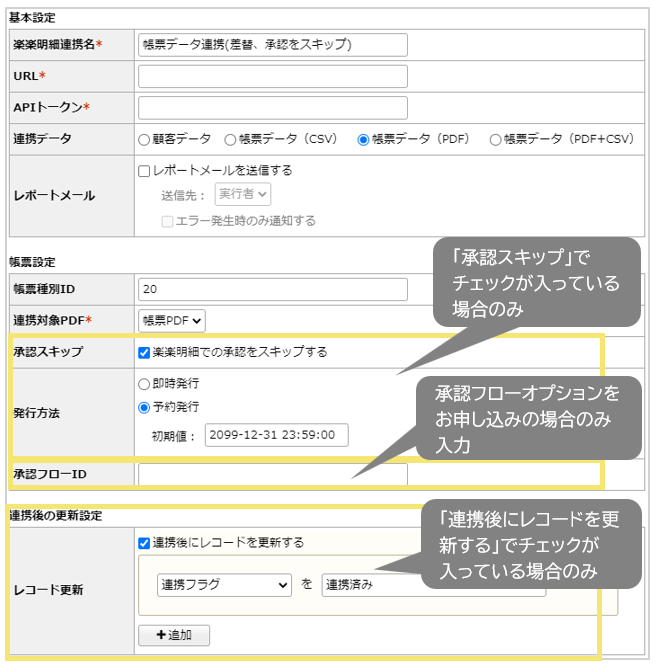The height and width of the screenshot is (664, 657).
Task: Click the 楽楽明細連携名 text field
Action: 272,45
